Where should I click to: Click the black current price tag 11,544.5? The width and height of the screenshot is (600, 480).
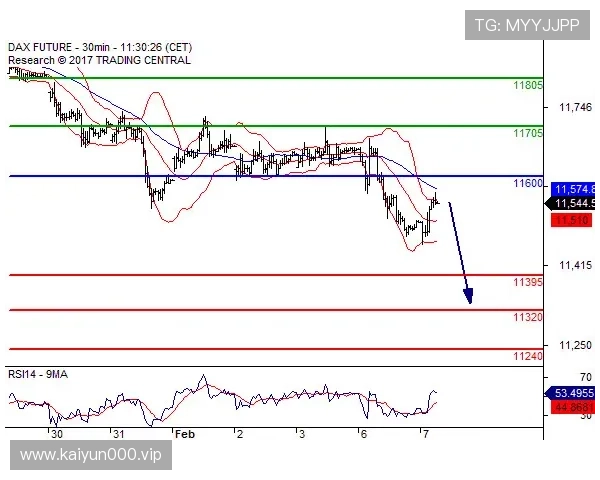click(x=574, y=203)
